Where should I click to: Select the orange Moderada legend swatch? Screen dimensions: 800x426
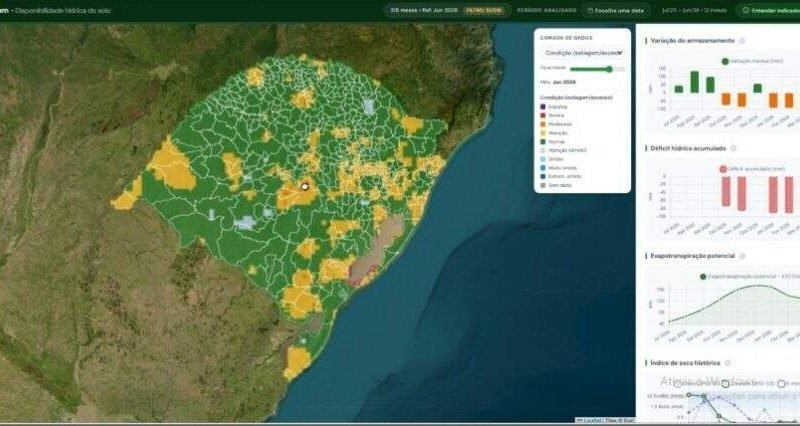point(543,124)
